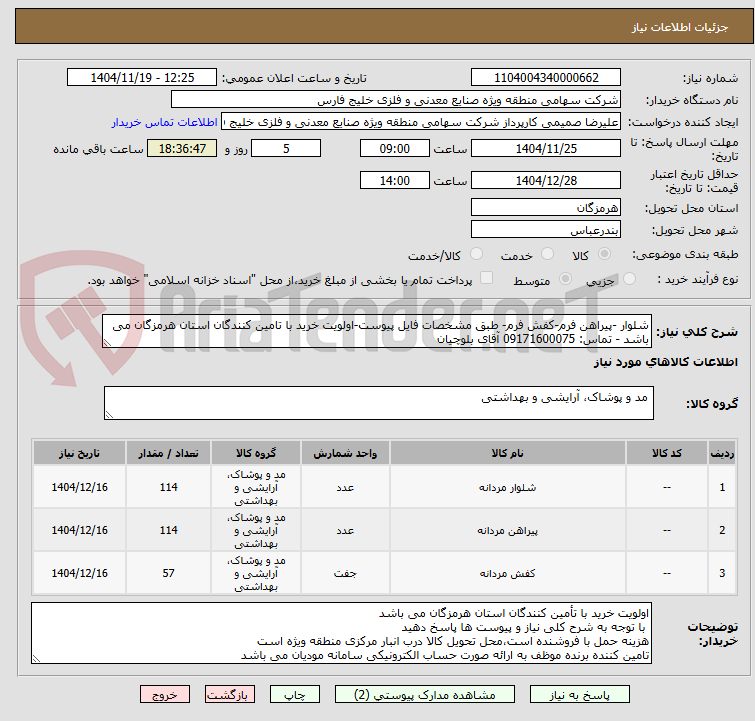Click the deadline time field 09:00
This screenshot has height=721, width=755.
pyautogui.click(x=394, y=148)
